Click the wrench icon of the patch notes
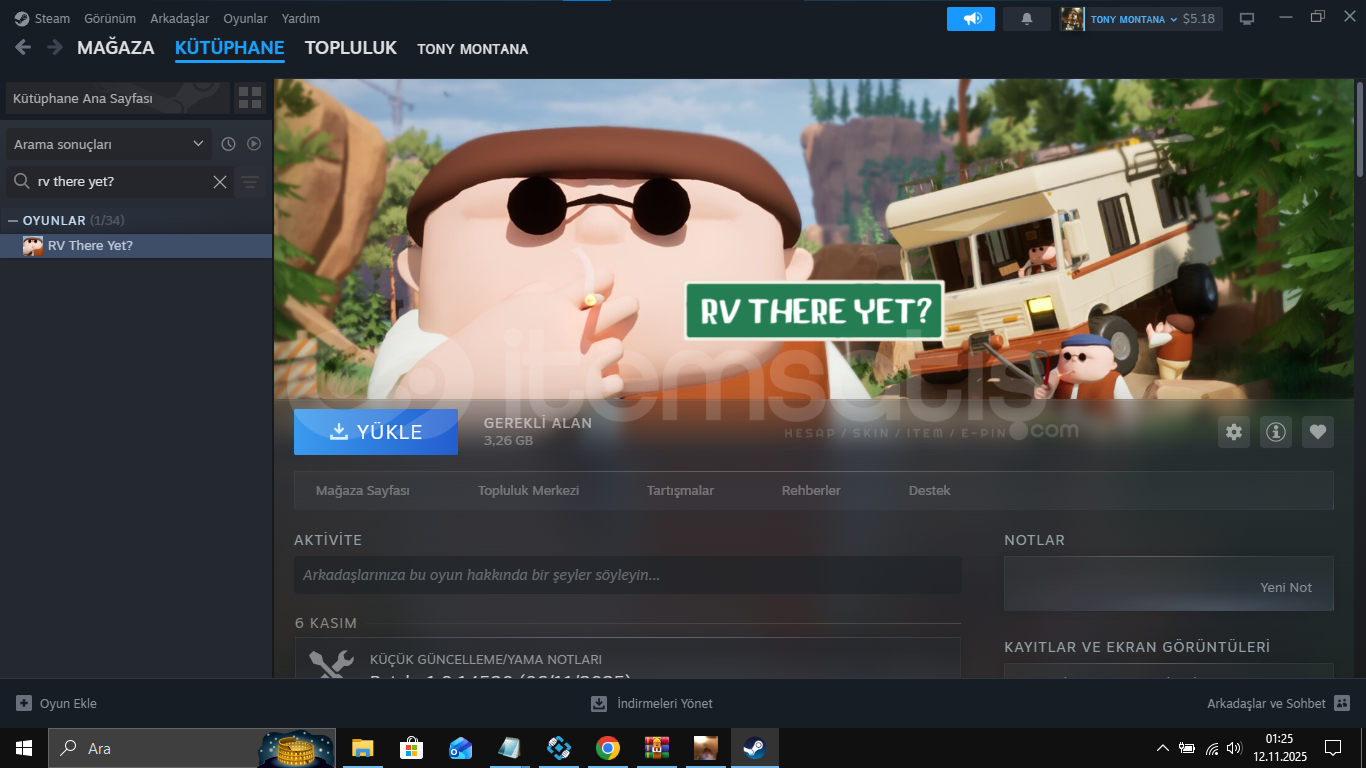Screen dimensions: 1366x768 point(331,664)
